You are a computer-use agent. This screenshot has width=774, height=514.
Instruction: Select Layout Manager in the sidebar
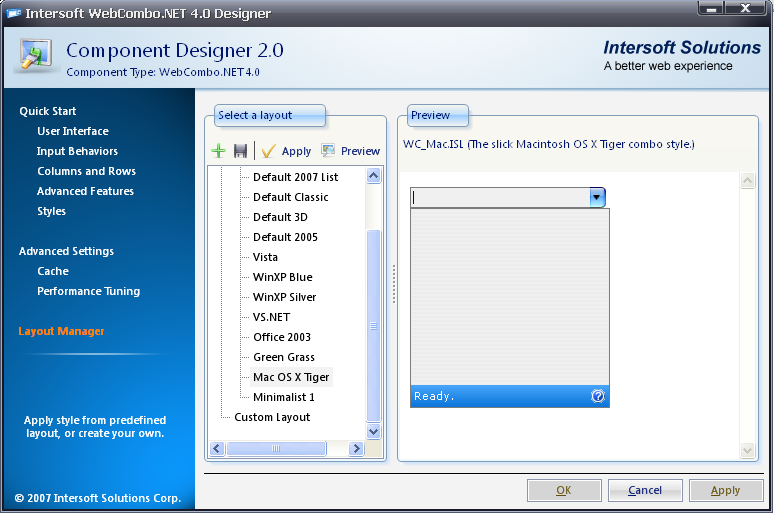click(61, 331)
